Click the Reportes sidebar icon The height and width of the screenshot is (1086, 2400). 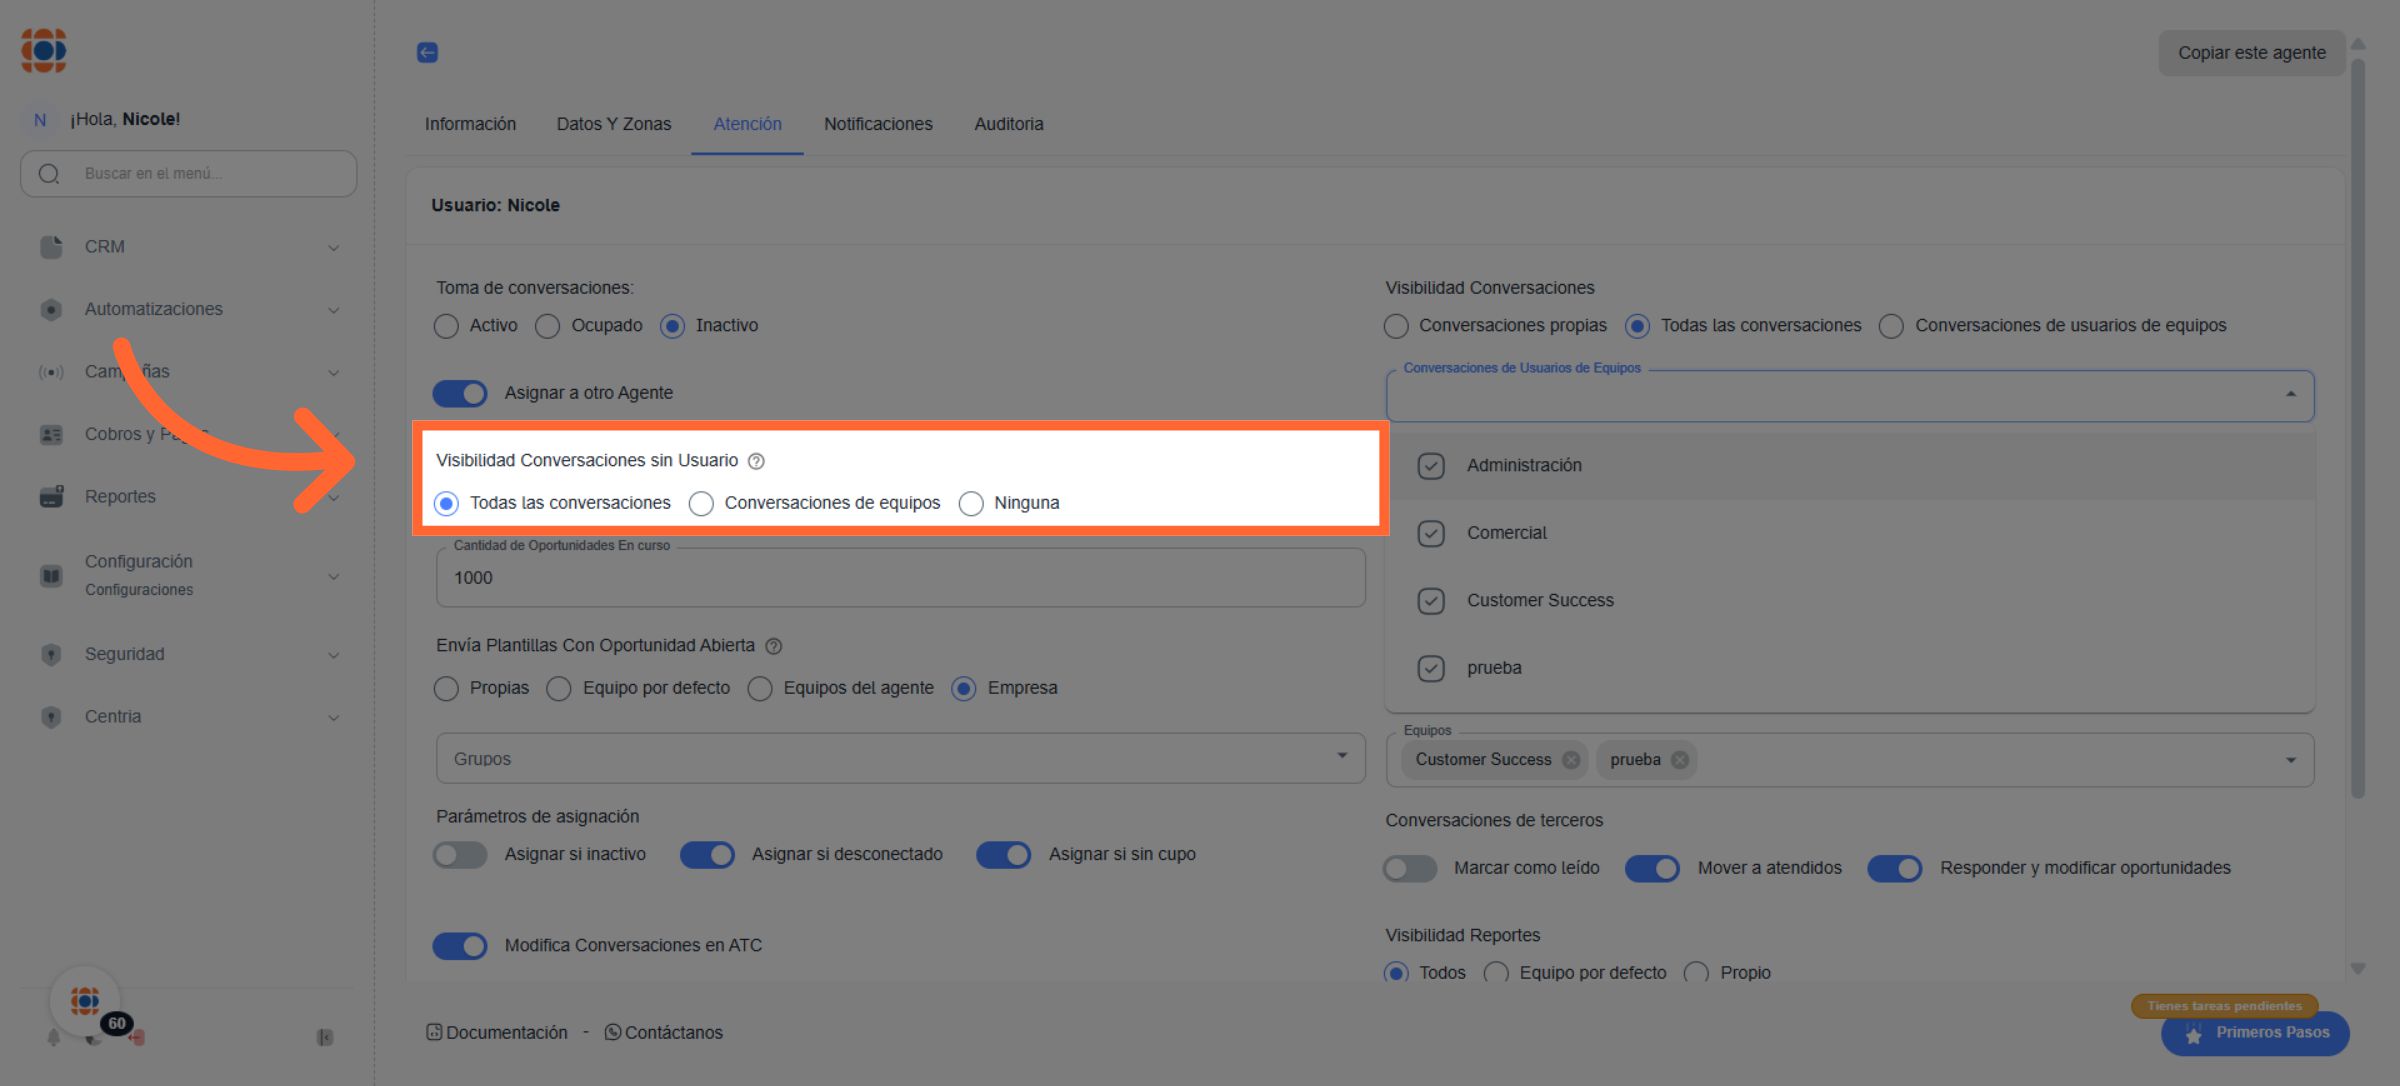click(51, 496)
